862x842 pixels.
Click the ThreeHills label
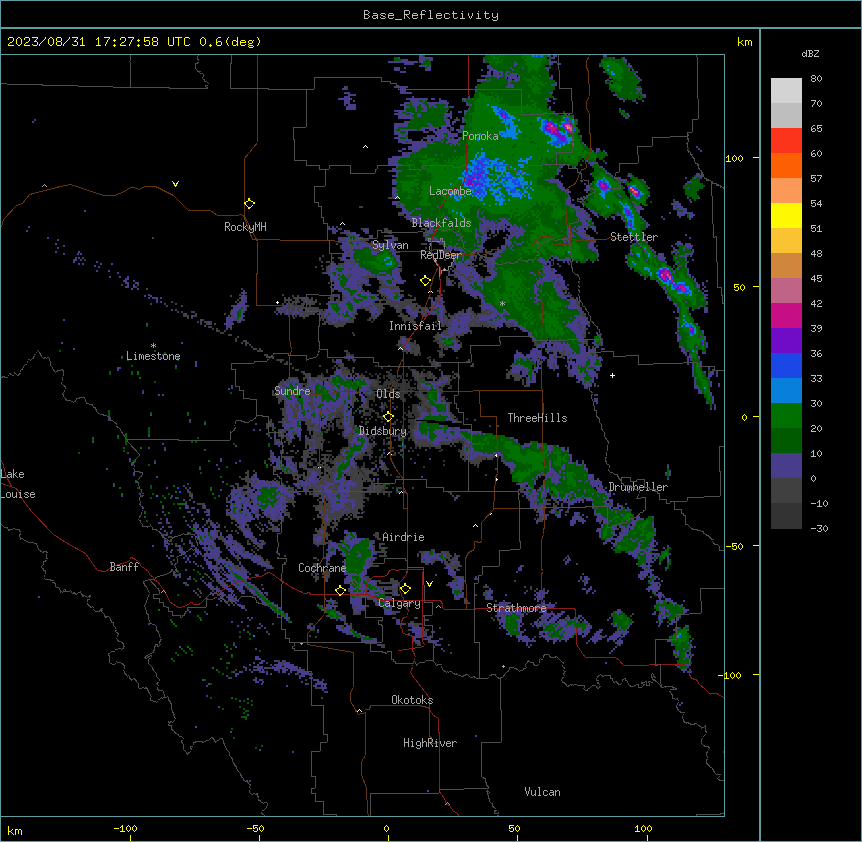point(537,418)
